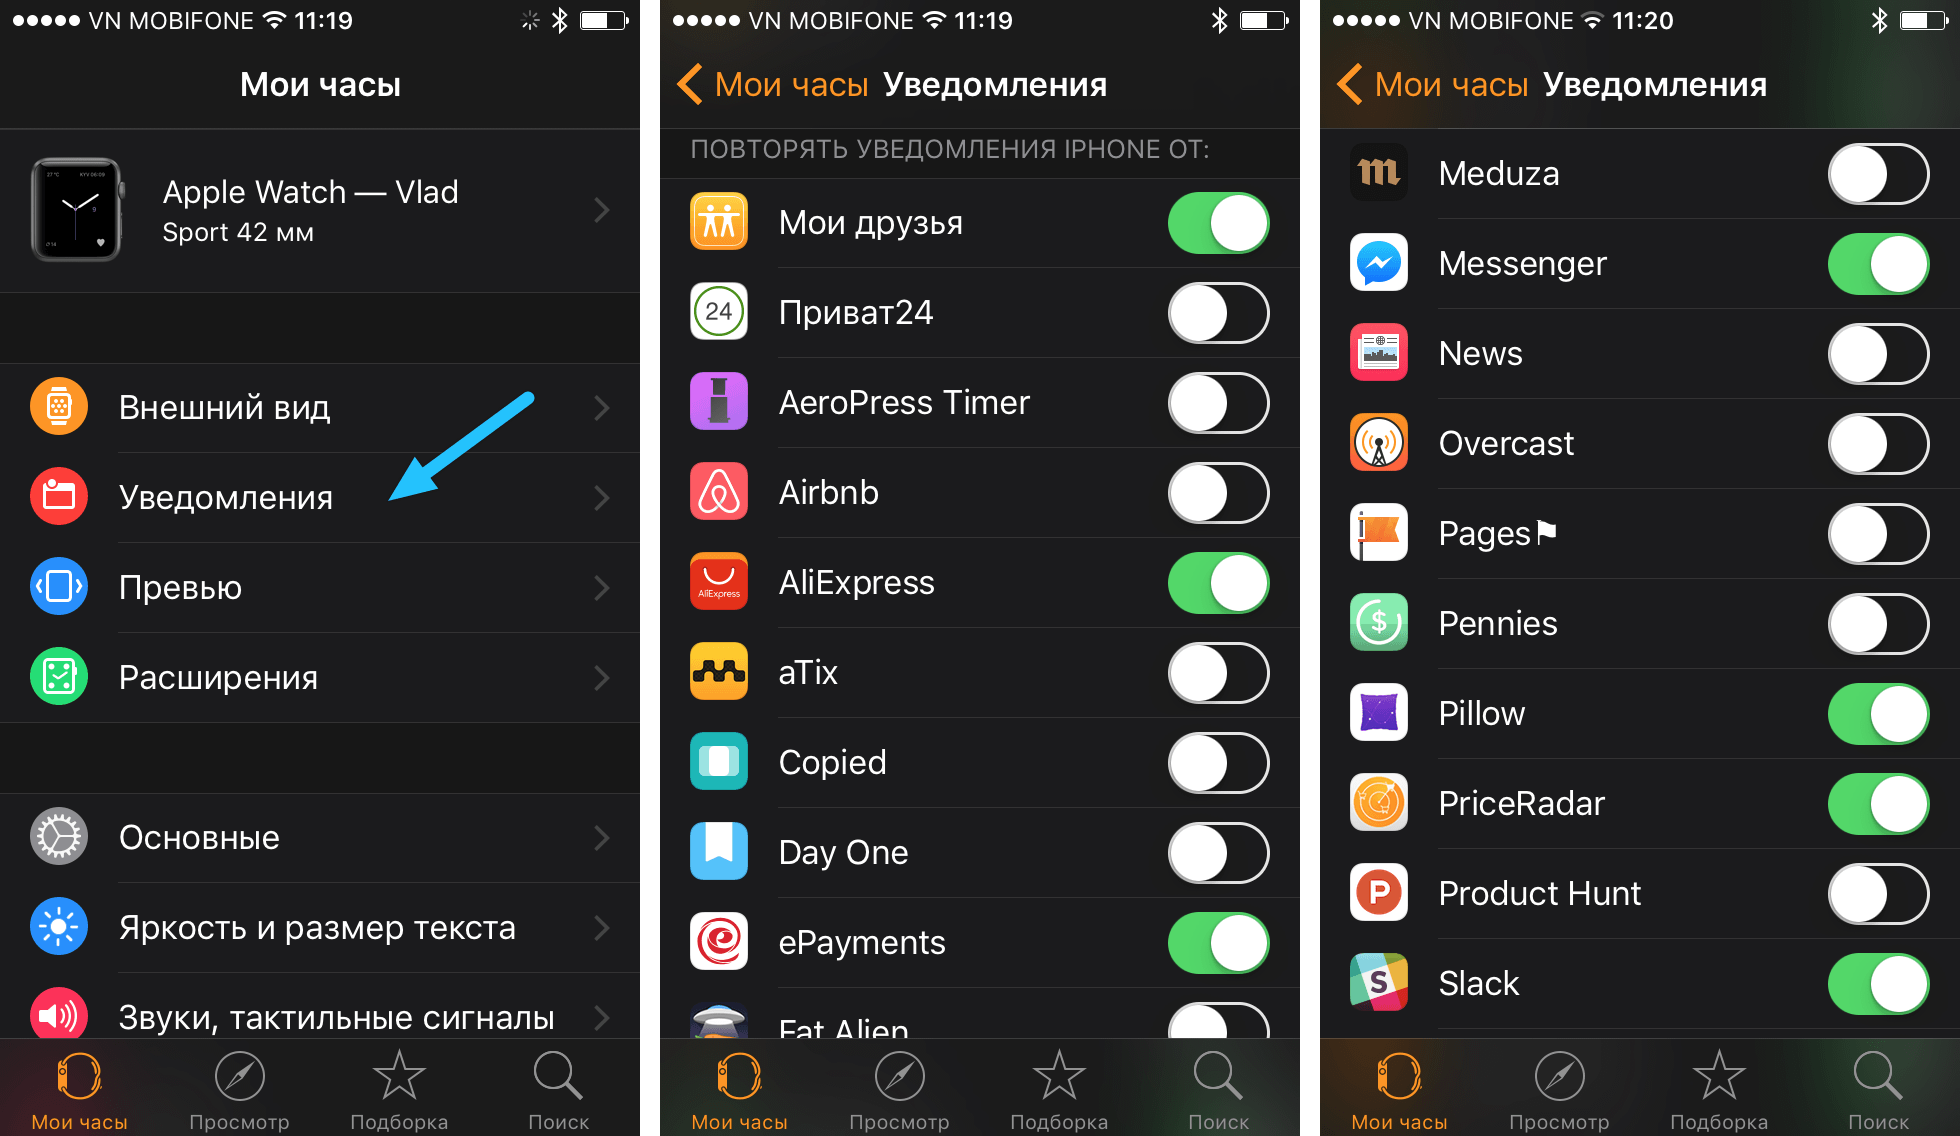Toggle Мои друзья notifications on Apple Watch

click(x=1217, y=220)
